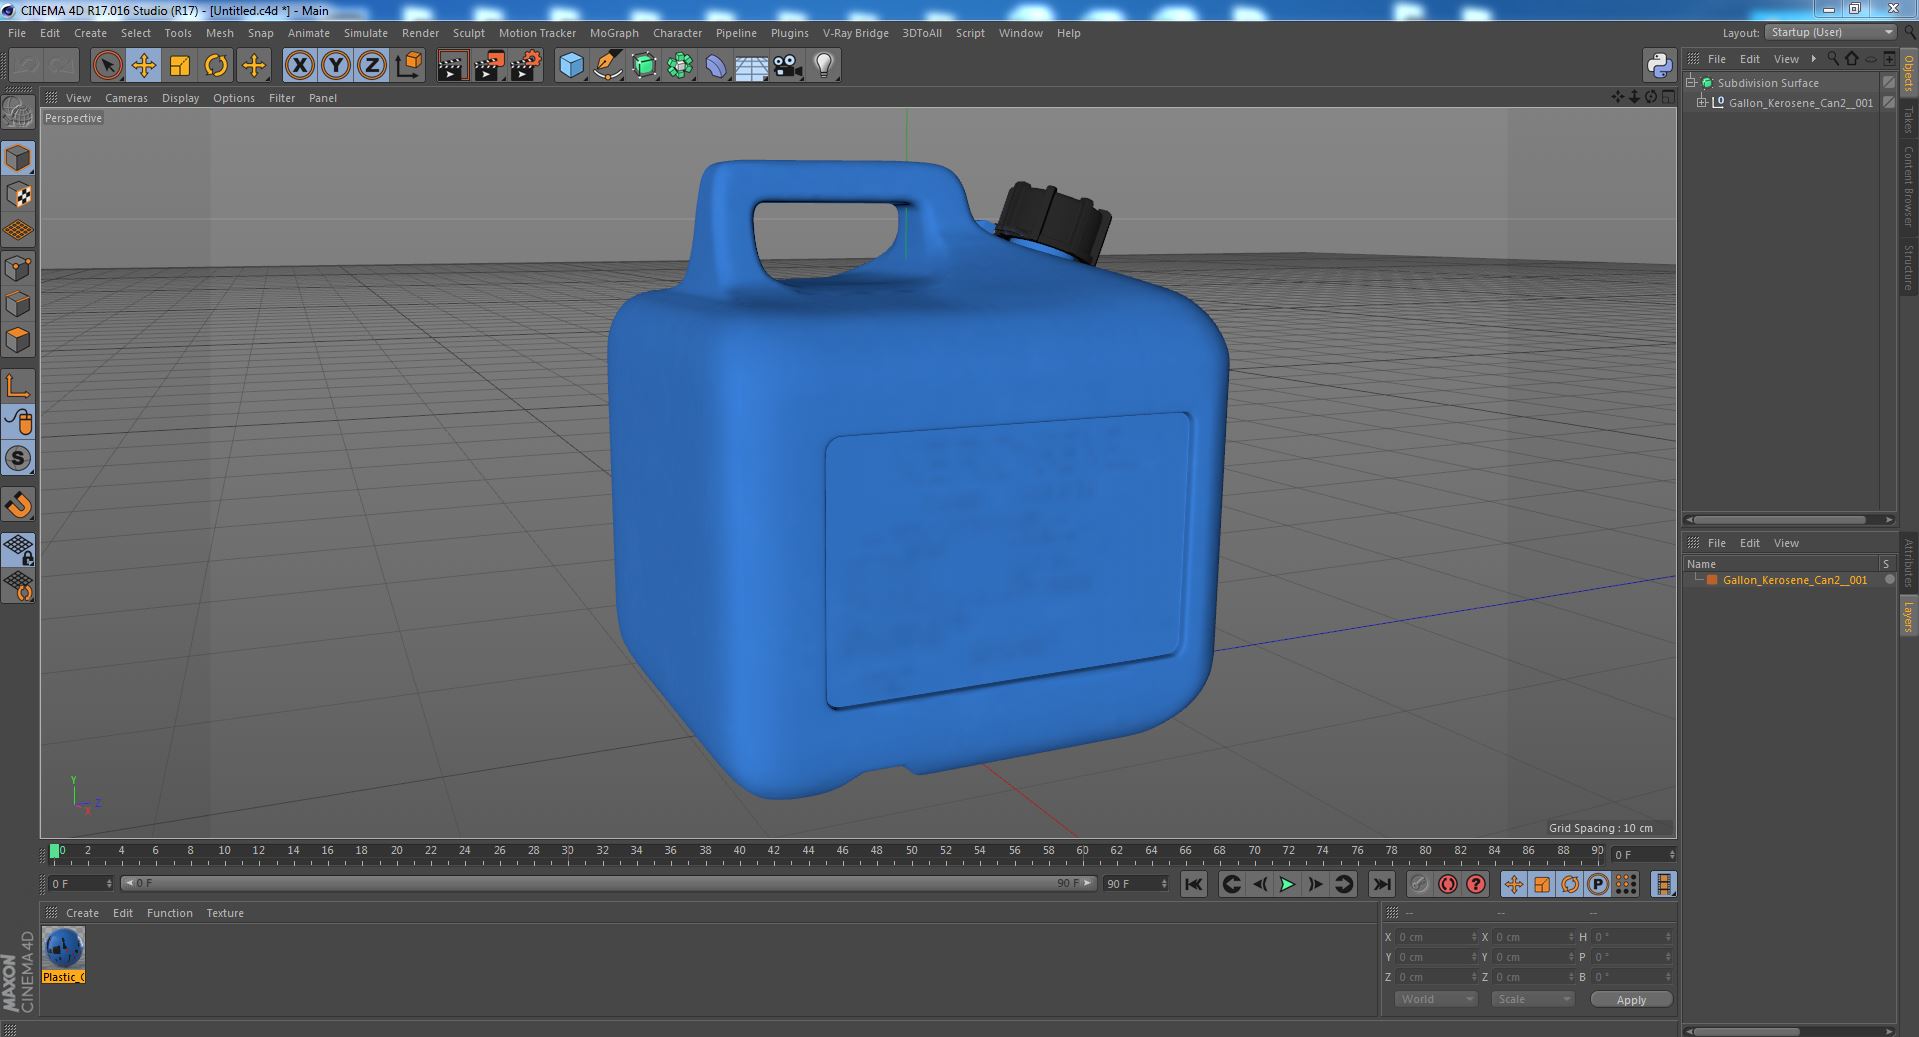Image resolution: width=1919 pixels, height=1037 pixels.
Task: Toggle parameter P keyframe recording
Action: click(x=1598, y=884)
